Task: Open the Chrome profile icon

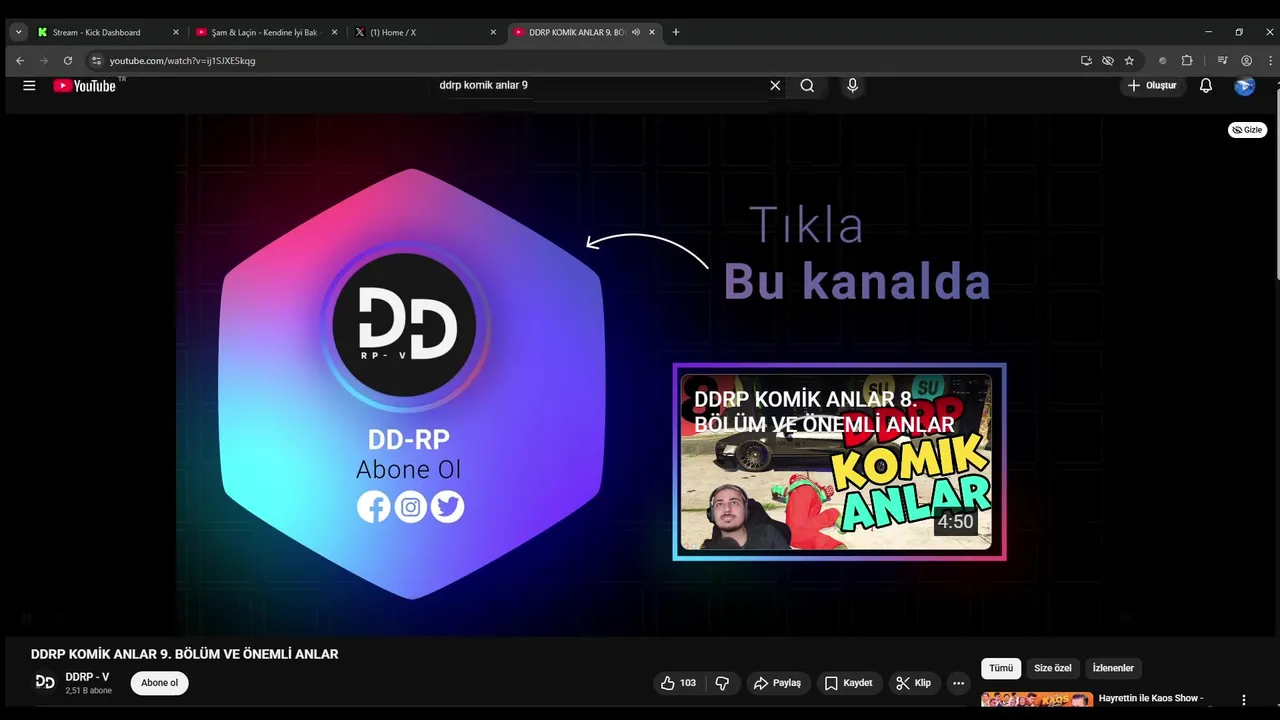Action: point(1246,61)
